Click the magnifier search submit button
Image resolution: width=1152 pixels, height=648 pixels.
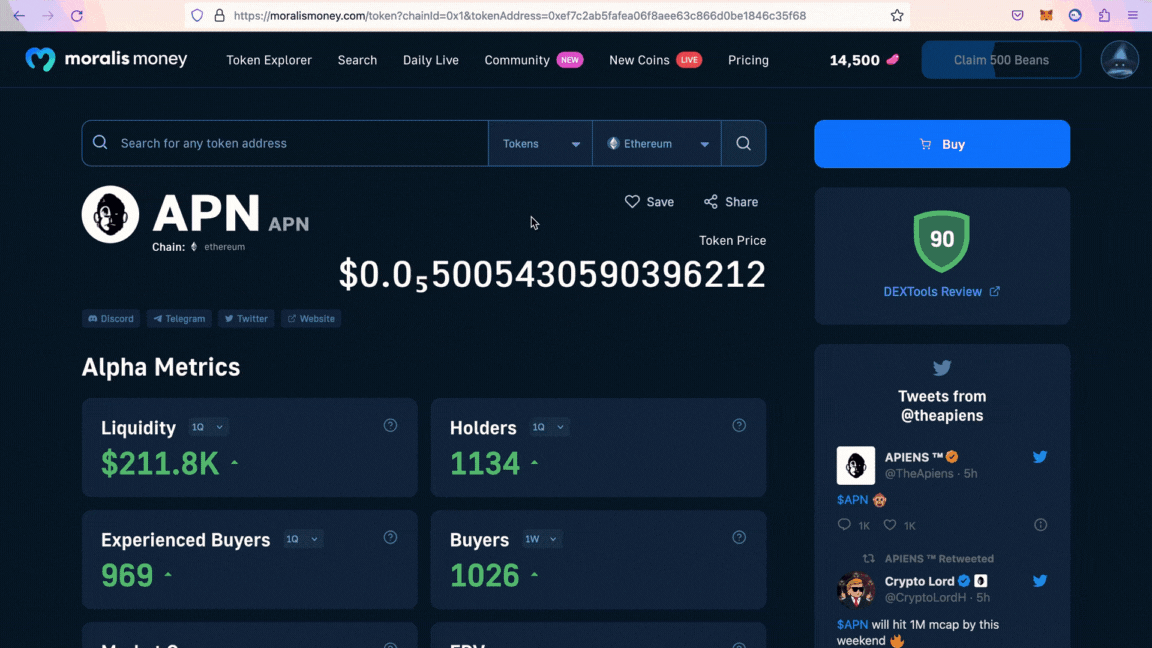[744, 143]
